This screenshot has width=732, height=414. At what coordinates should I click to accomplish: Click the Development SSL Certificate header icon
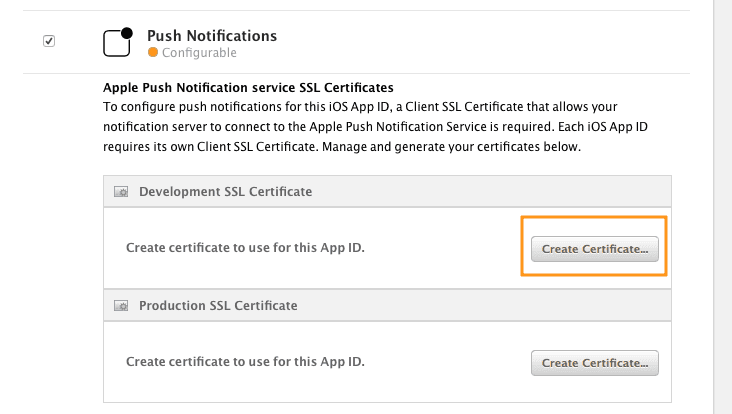(x=121, y=191)
